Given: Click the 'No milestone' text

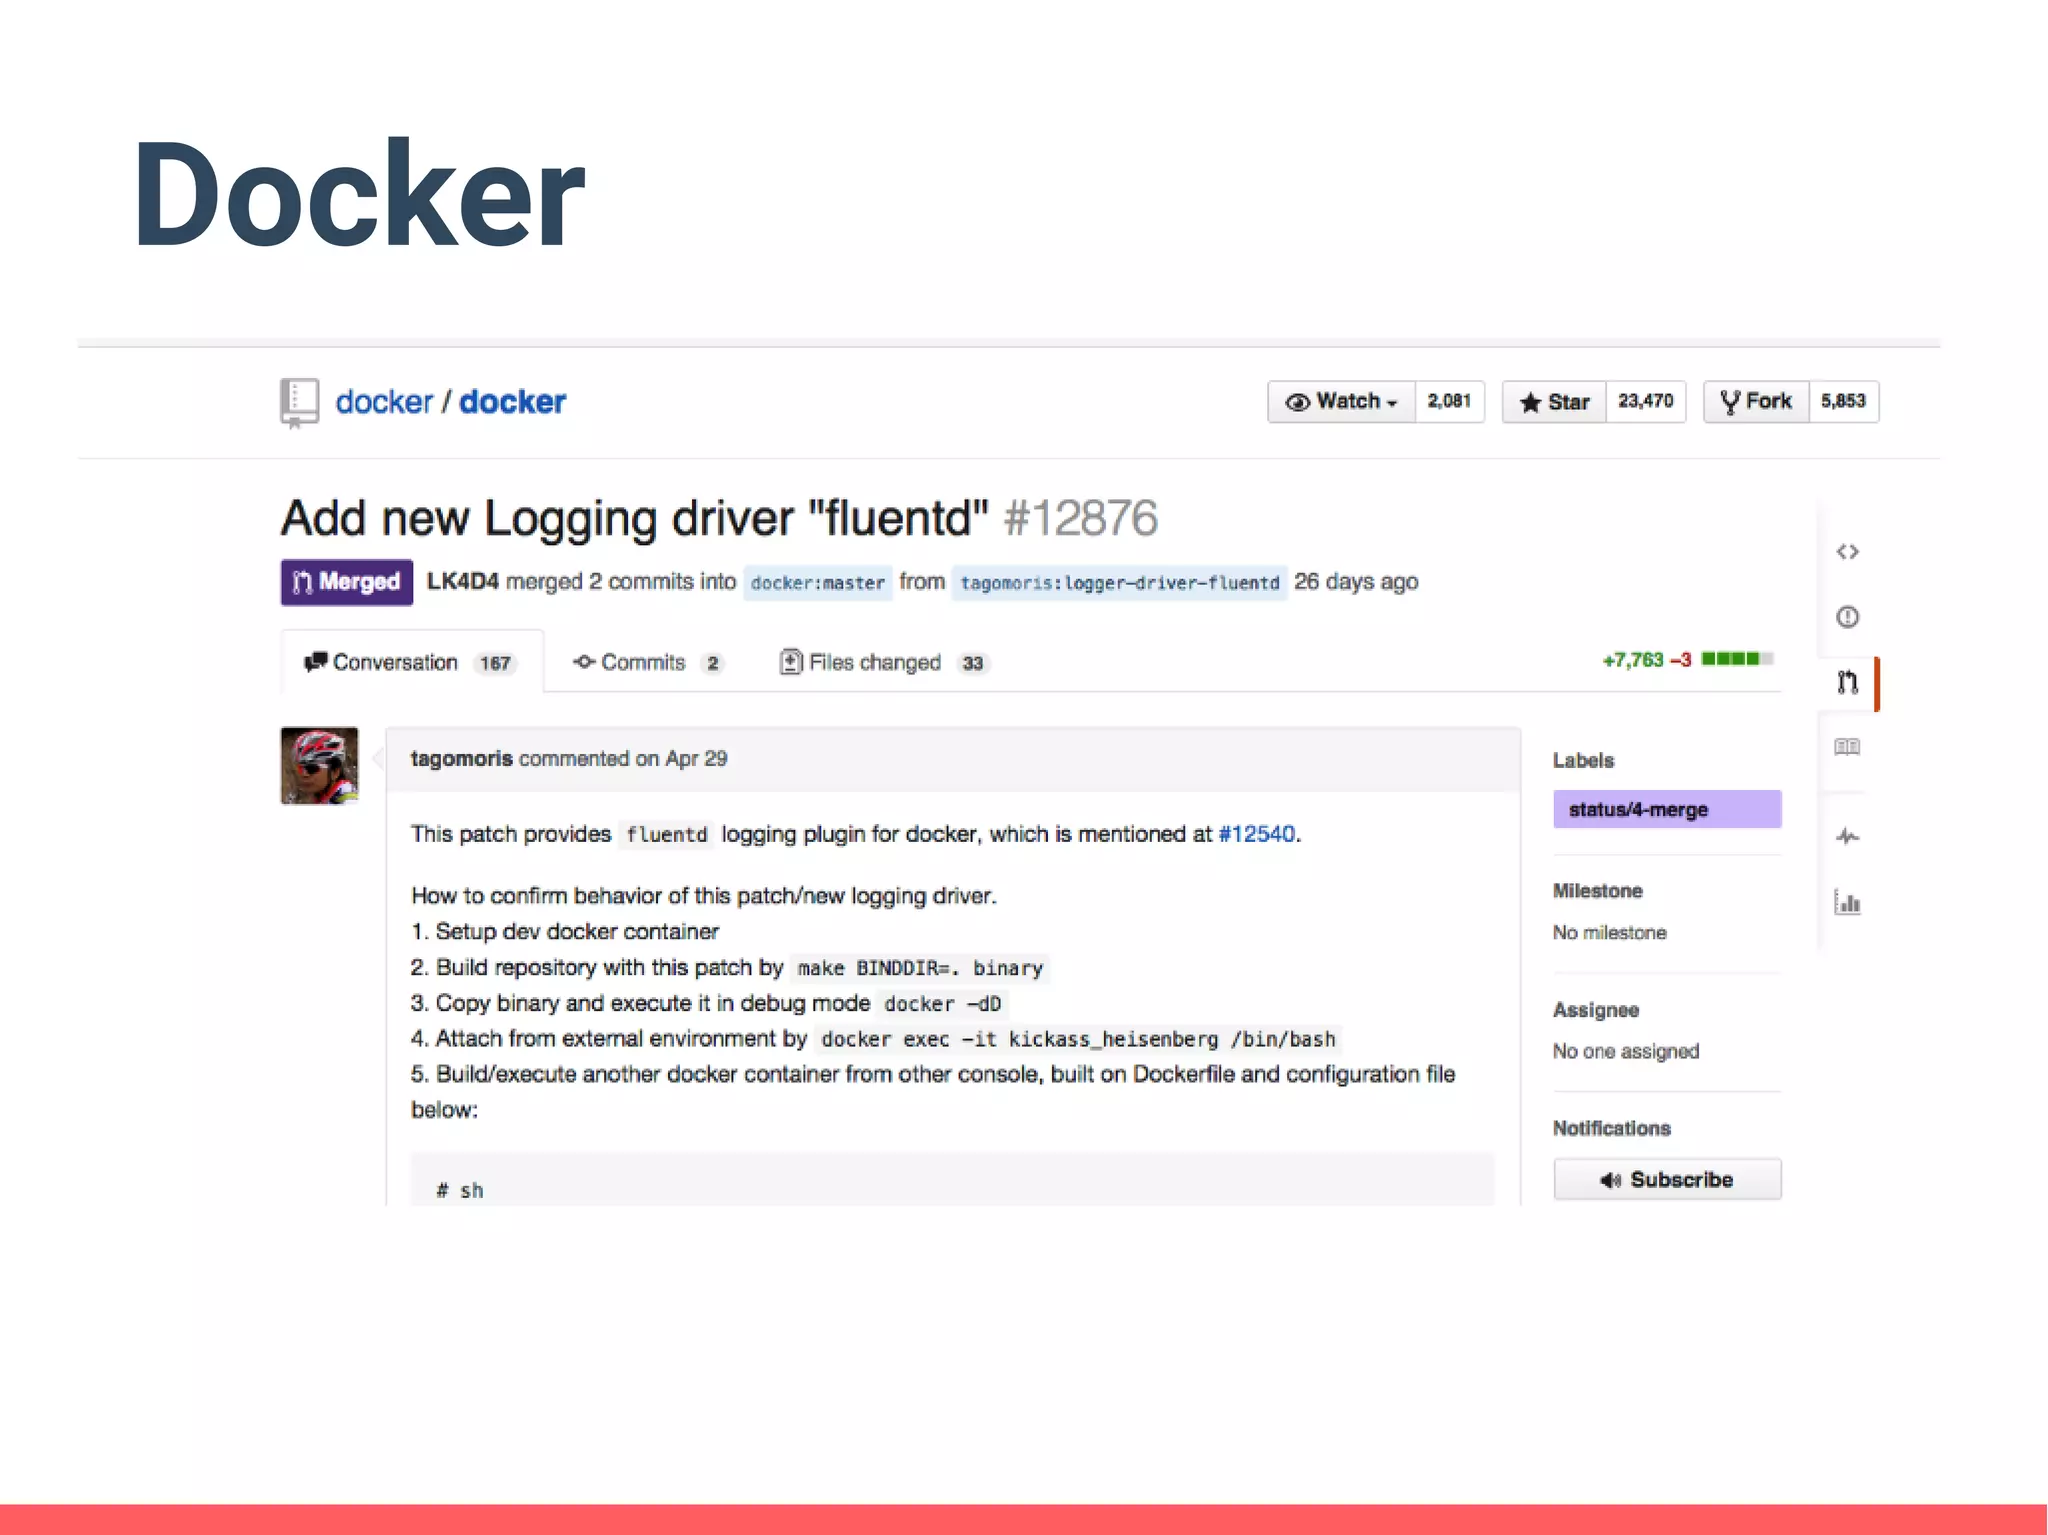Looking at the screenshot, I should [1609, 933].
